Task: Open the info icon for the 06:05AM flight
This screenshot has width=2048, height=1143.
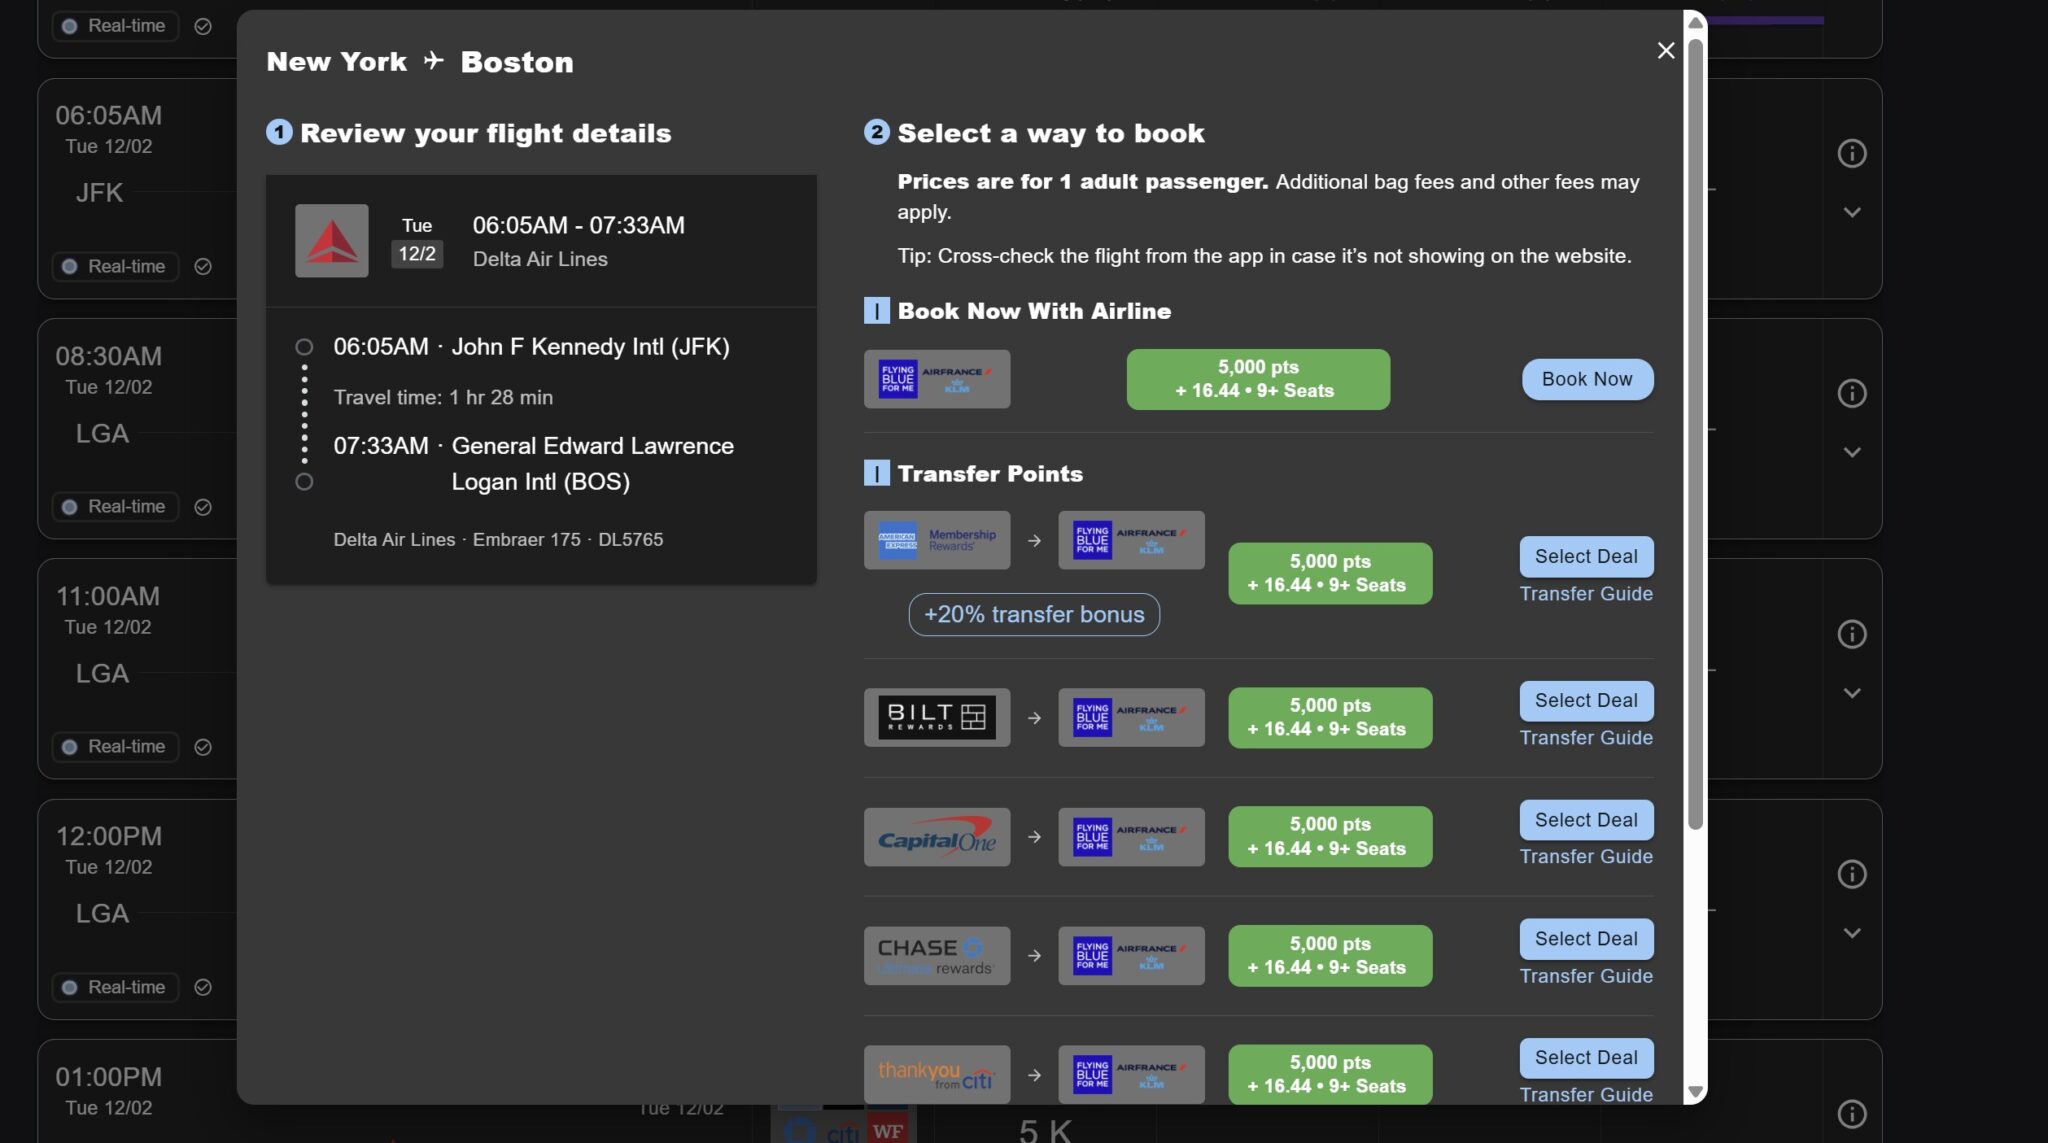Action: click(1851, 153)
